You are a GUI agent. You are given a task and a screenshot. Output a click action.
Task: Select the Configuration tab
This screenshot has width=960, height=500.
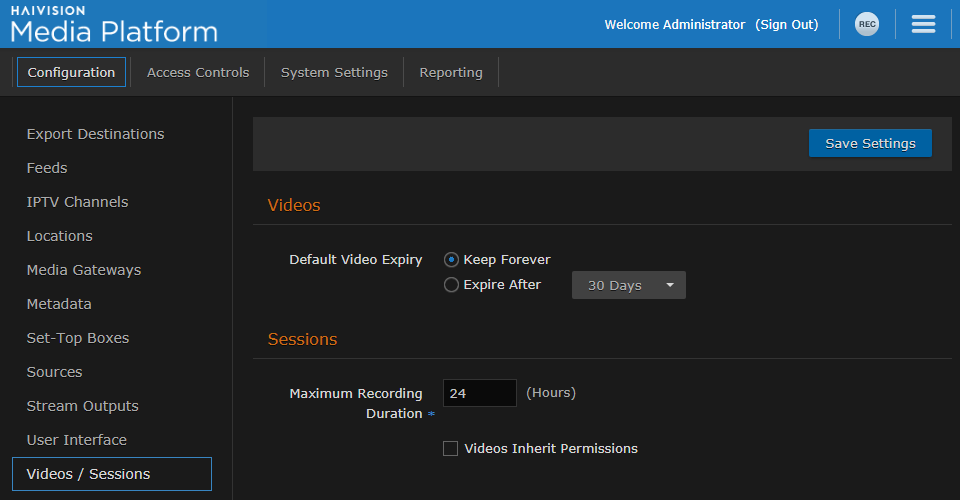[x=71, y=72]
